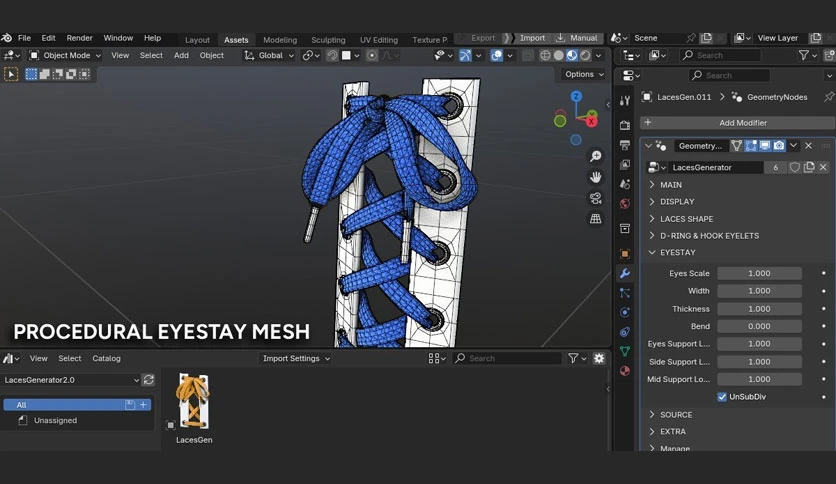This screenshot has width=836, height=484.
Task: Open the Render properties tab
Action: click(x=625, y=125)
